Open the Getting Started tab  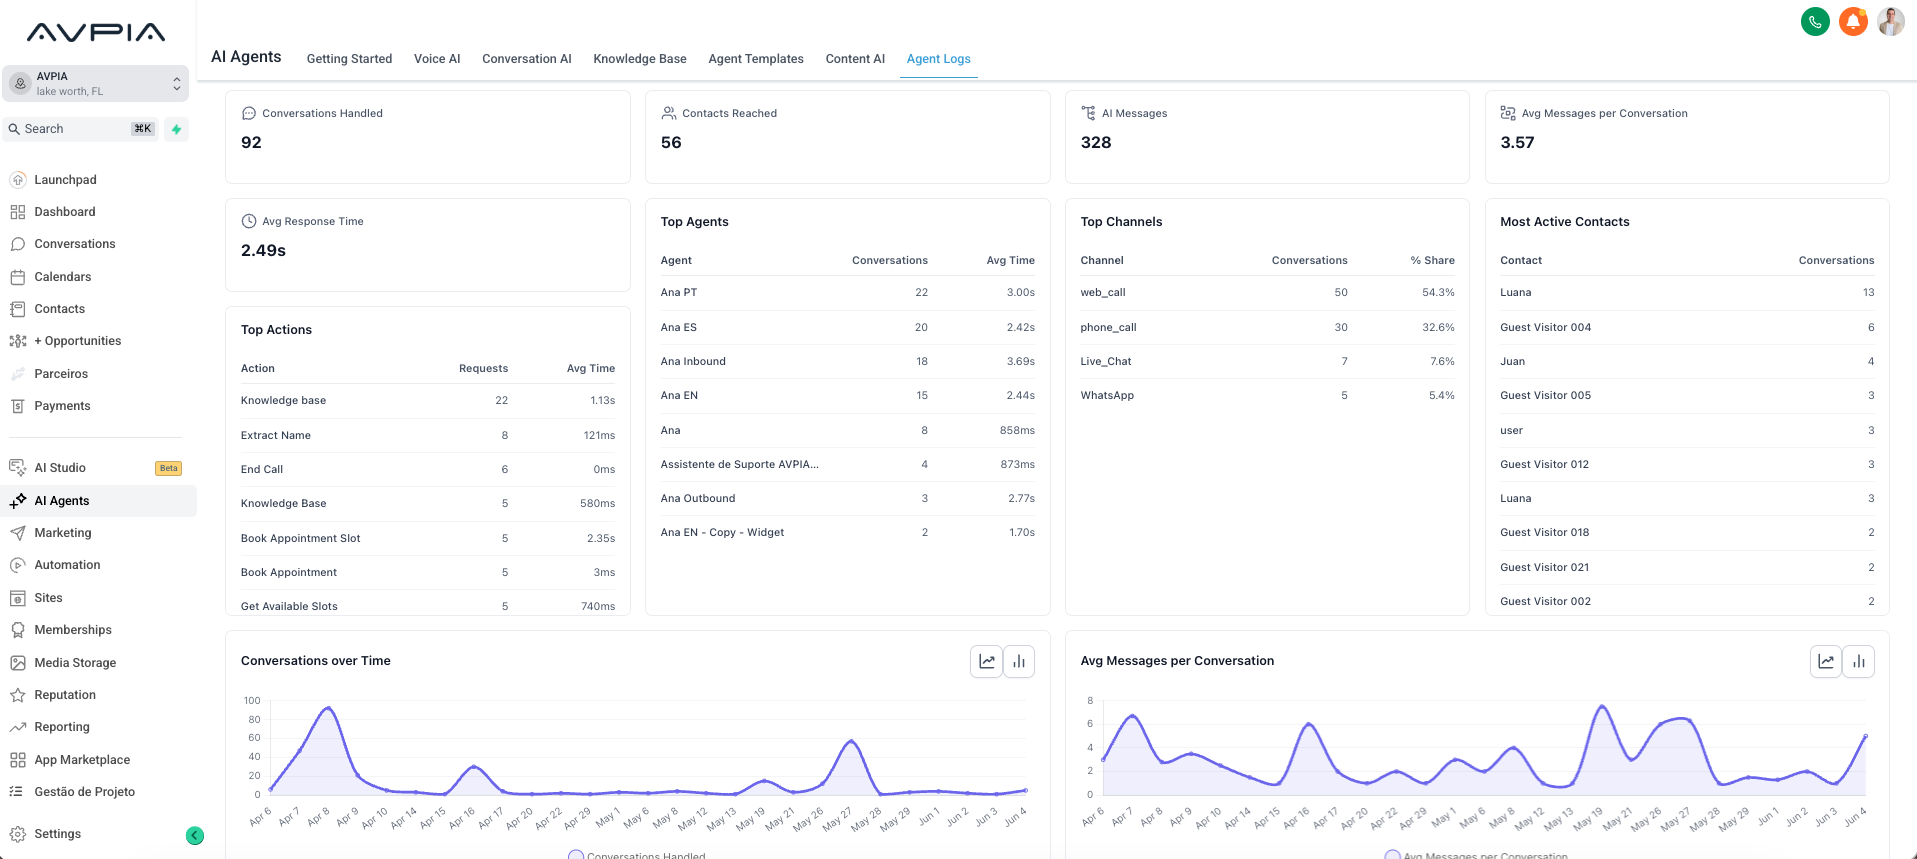pyautogui.click(x=349, y=59)
